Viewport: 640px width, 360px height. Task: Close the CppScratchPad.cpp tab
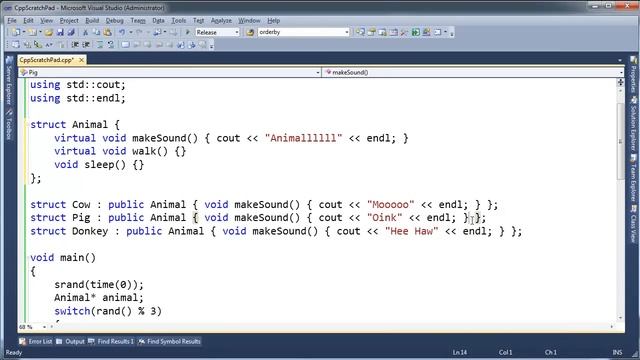click(x=81, y=60)
